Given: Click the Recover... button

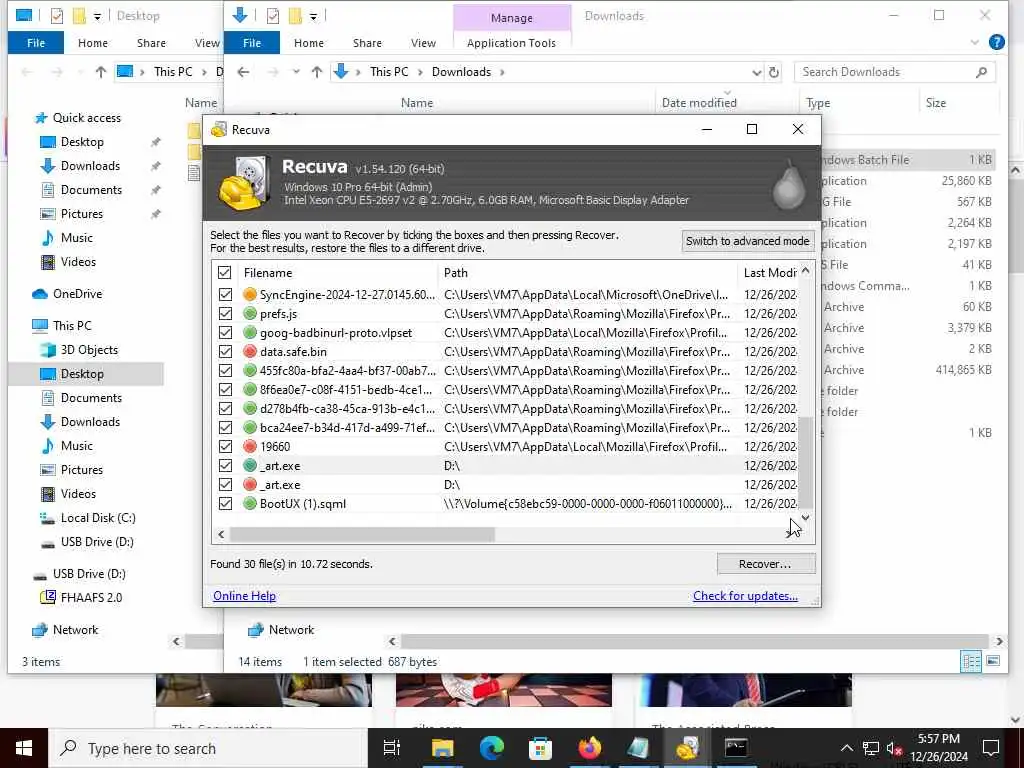Looking at the screenshot, I should point(765,564).
